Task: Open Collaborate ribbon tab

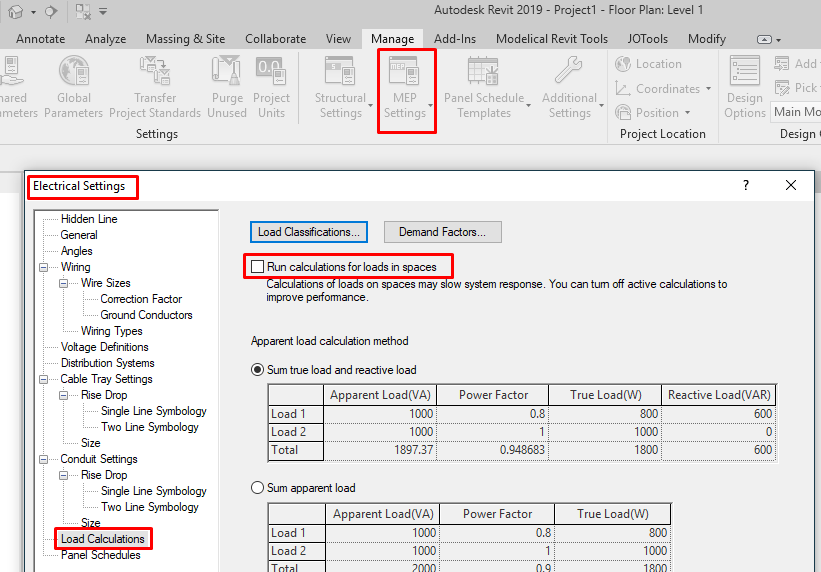Action: click(x=275, y=39)
